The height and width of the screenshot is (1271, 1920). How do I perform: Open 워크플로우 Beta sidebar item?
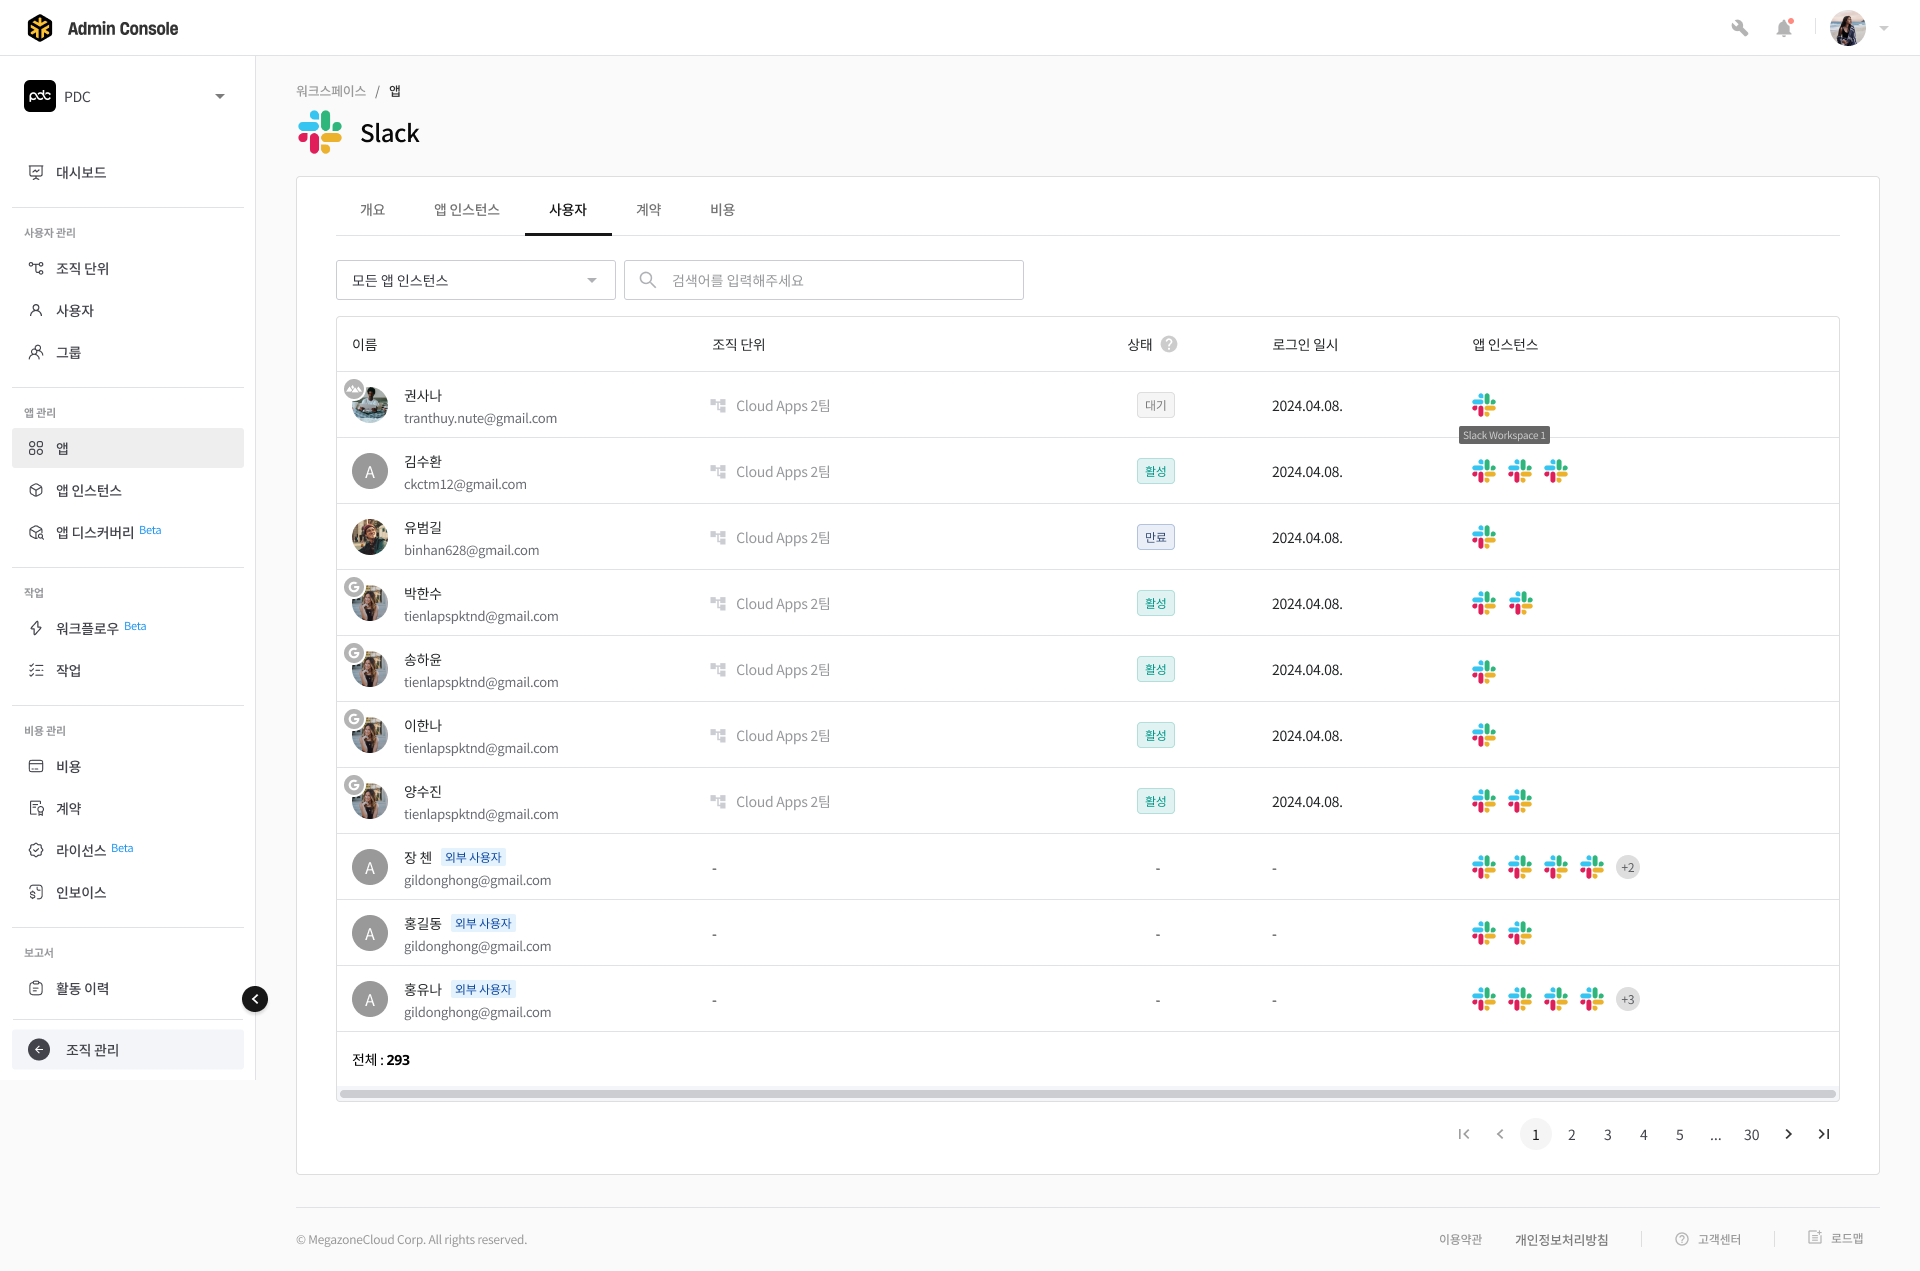[128, 628]
